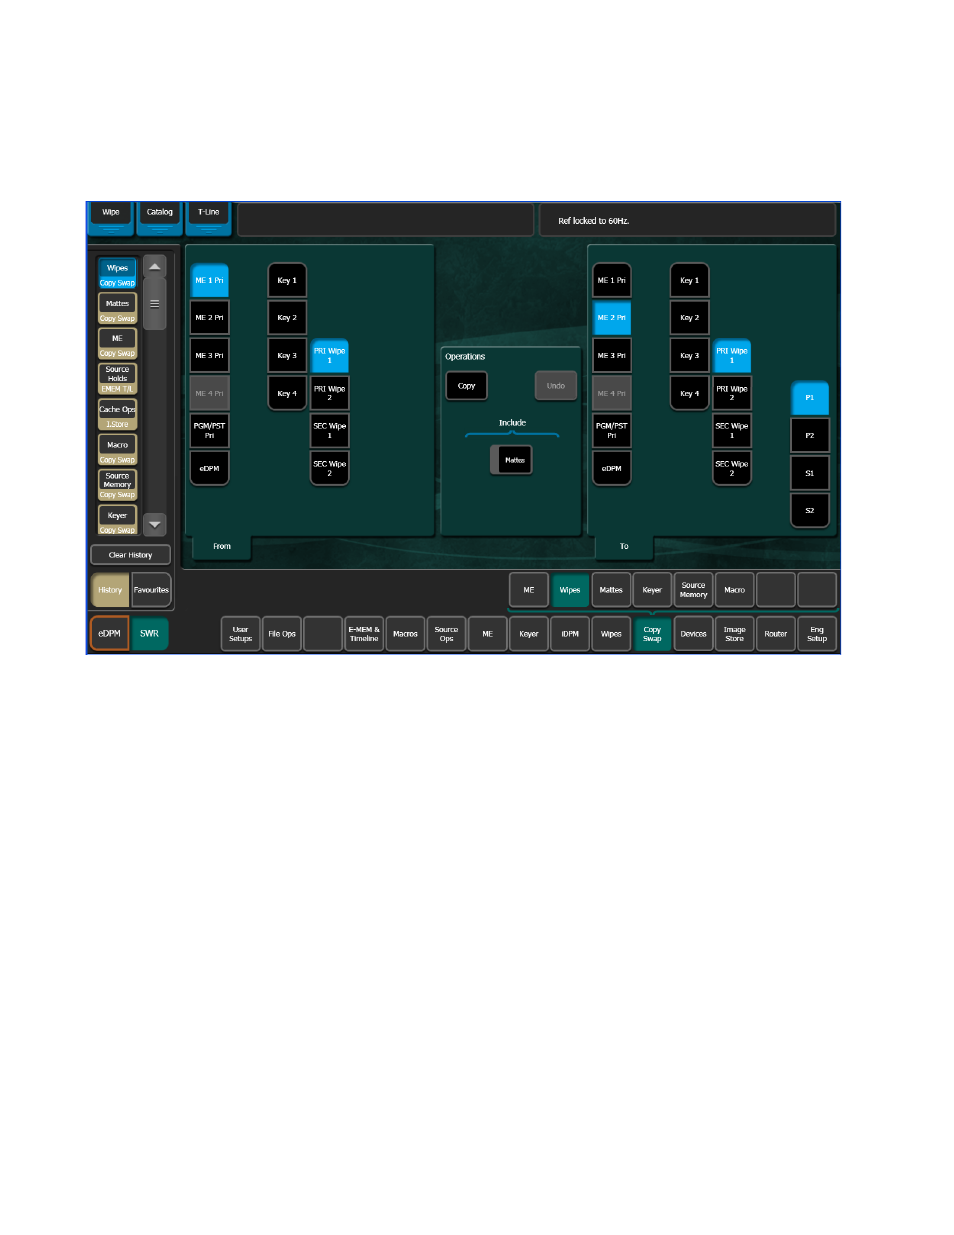The height and width of the screenshot is (1235, 954).
Task: Click the history list scroll down arrow
Action: pos(154,524)
